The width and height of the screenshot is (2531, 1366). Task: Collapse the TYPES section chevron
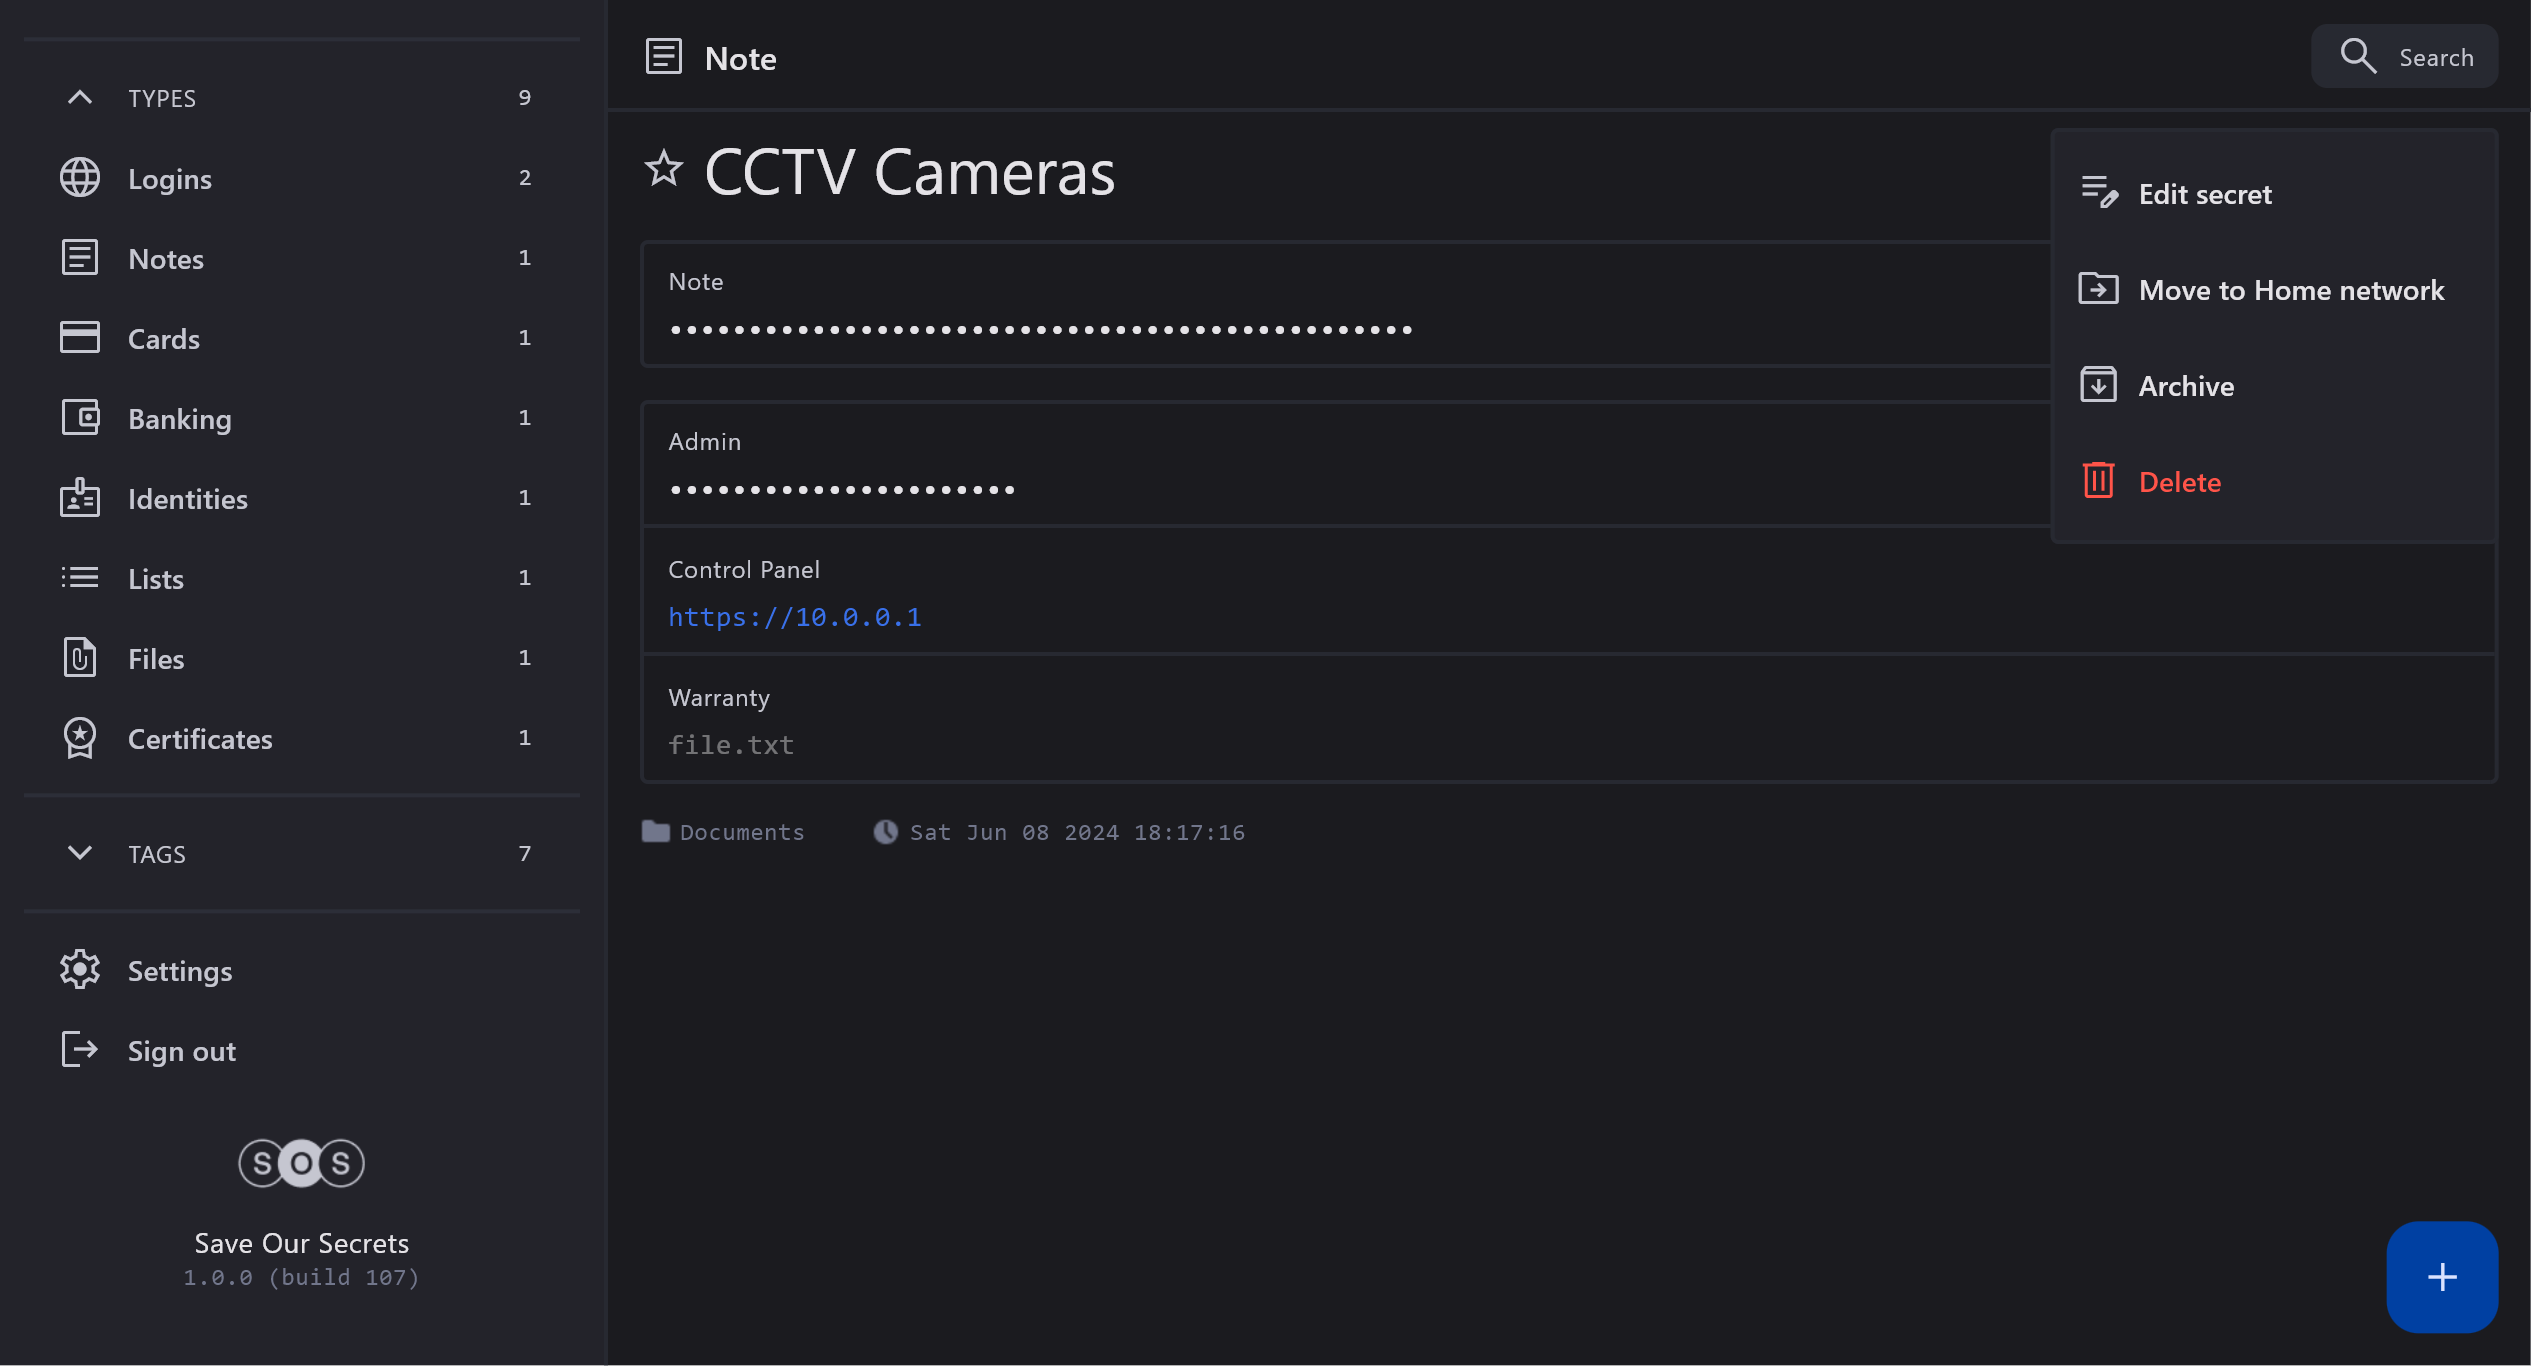[x=80, y=98]
